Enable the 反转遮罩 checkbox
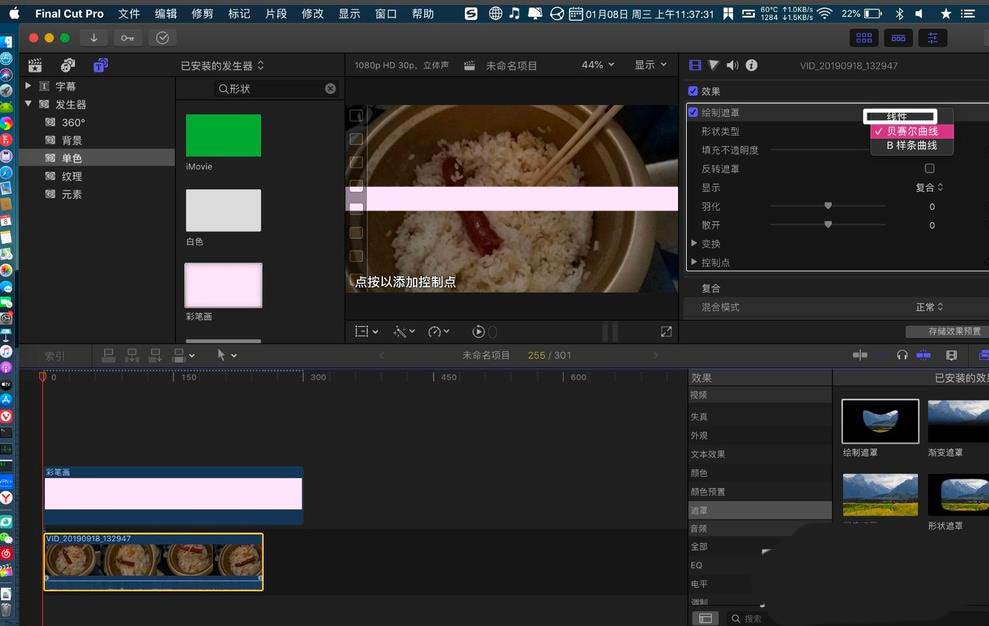This screenshot has width=989, height=626. (929, 168)
